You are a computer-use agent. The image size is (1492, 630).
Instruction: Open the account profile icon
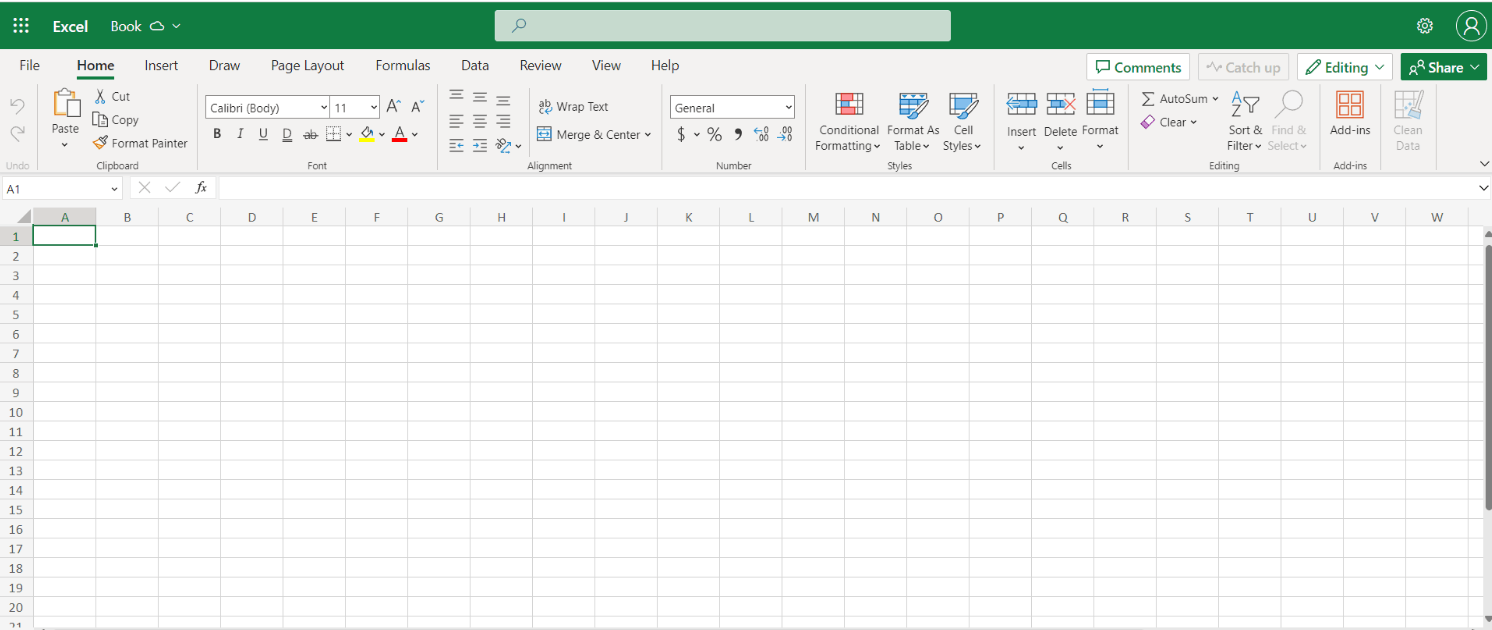click(1471, 26)
